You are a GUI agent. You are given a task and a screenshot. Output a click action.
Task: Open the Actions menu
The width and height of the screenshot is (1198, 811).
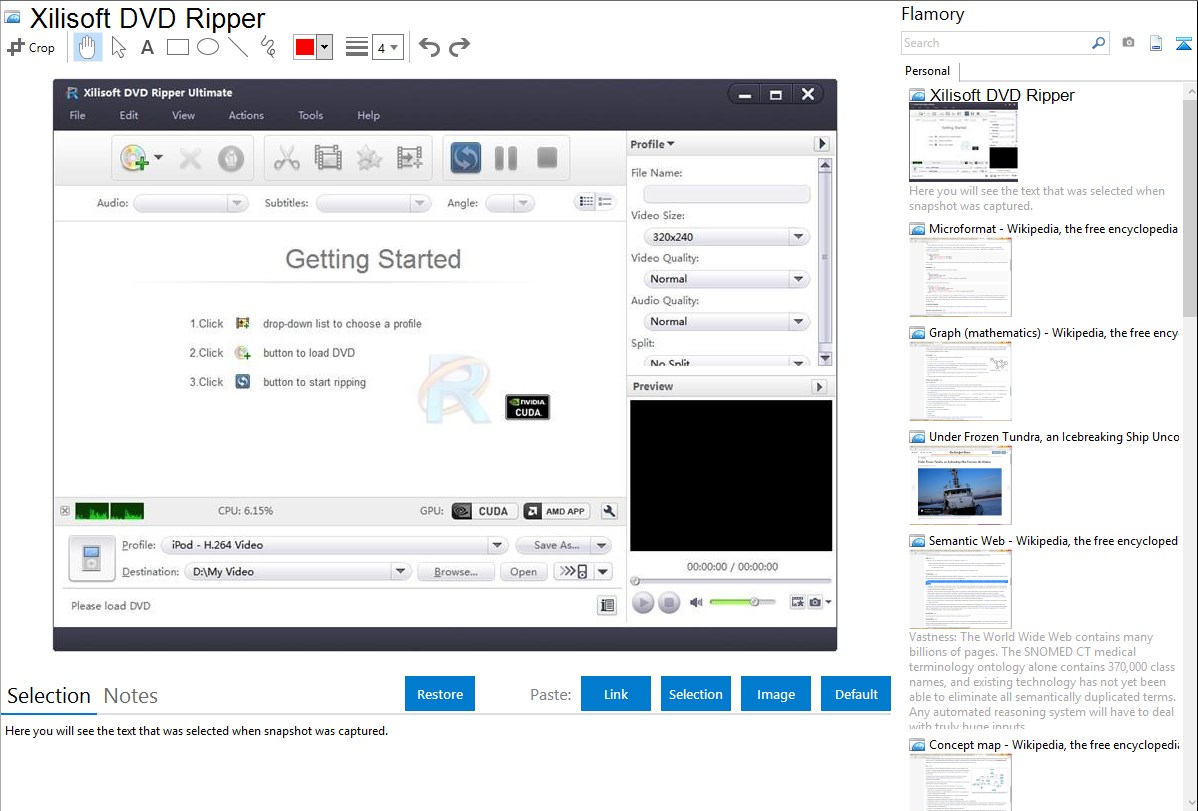[246, 115]
